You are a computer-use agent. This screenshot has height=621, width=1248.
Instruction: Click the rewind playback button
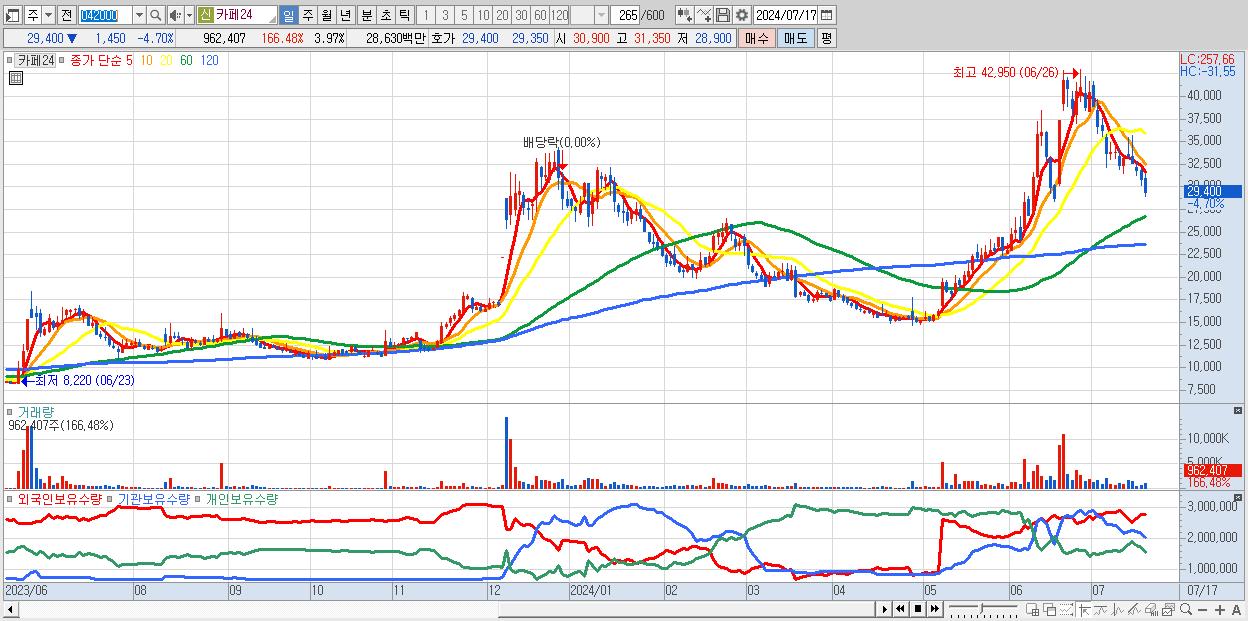(900, 609)
